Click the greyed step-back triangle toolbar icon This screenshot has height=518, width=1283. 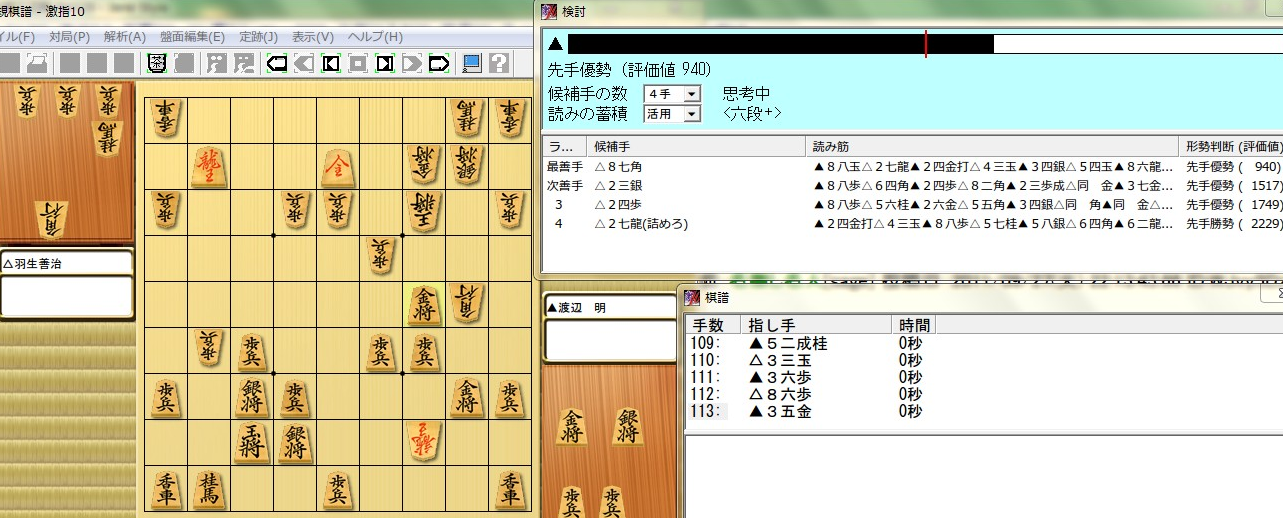[304, 64]
